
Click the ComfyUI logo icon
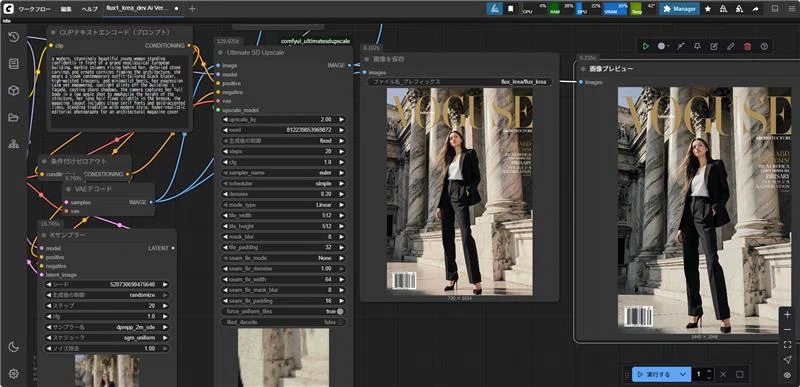pyautogui.click(x=8, y=9)
